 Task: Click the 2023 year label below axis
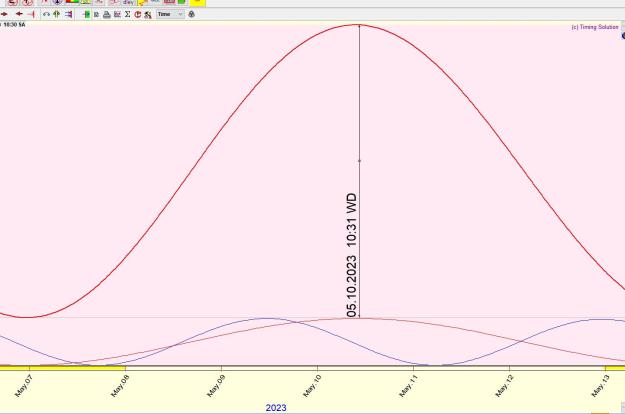click(x=276, y=408)
